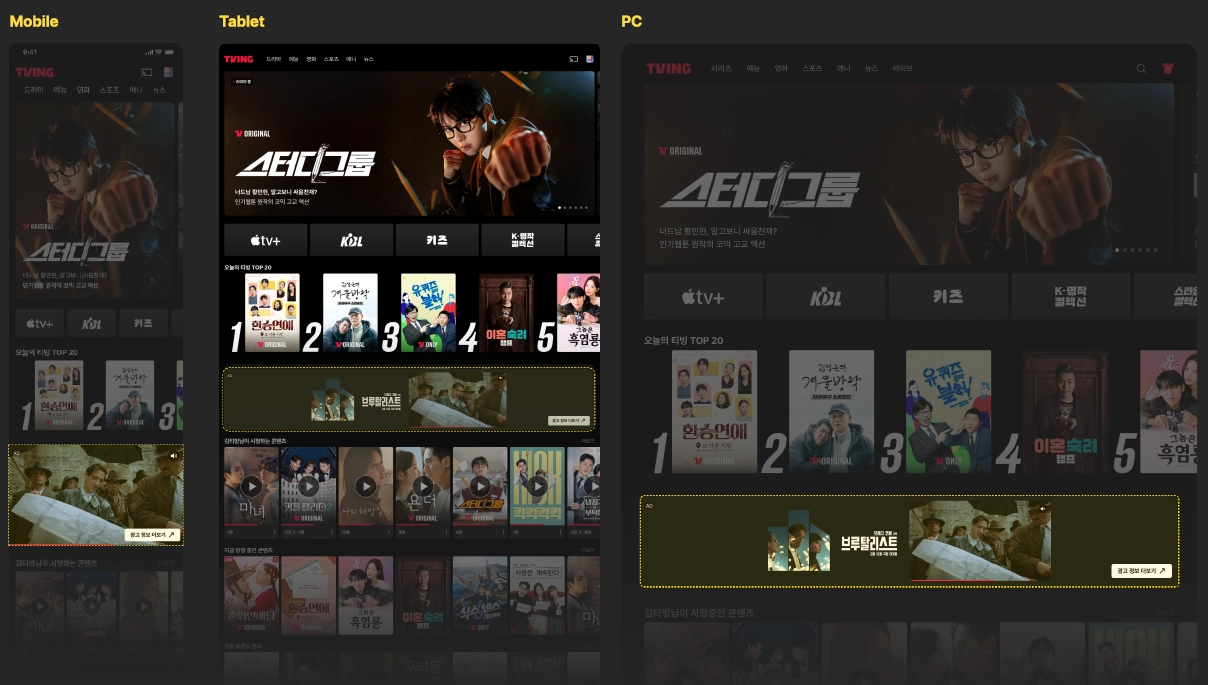Image resolution: width=1208 pixels, height=685 pixels.
Task: Open the 키즈 tile in the Mobile view
Action: pyautogui.click(x=144, y=324)
